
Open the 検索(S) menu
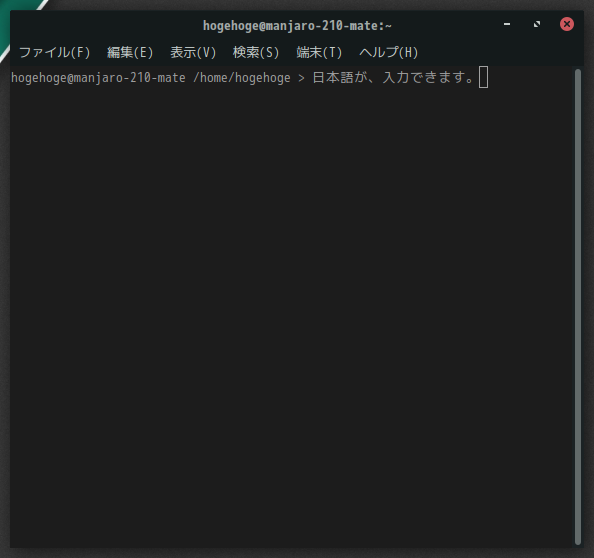(256, 52)
